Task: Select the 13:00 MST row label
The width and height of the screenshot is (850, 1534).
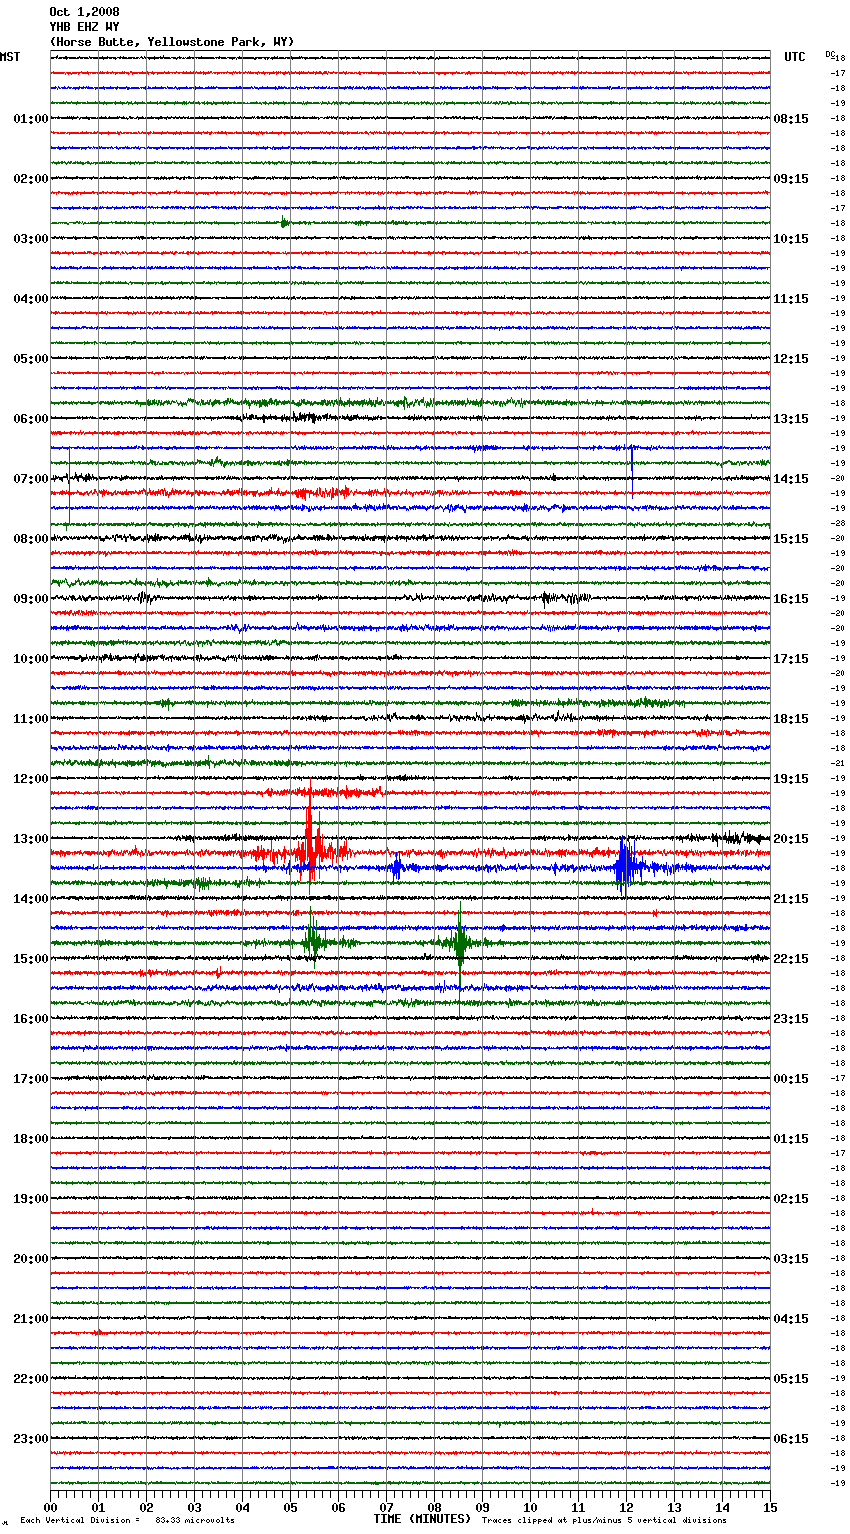Action: (x=31, y=839)
